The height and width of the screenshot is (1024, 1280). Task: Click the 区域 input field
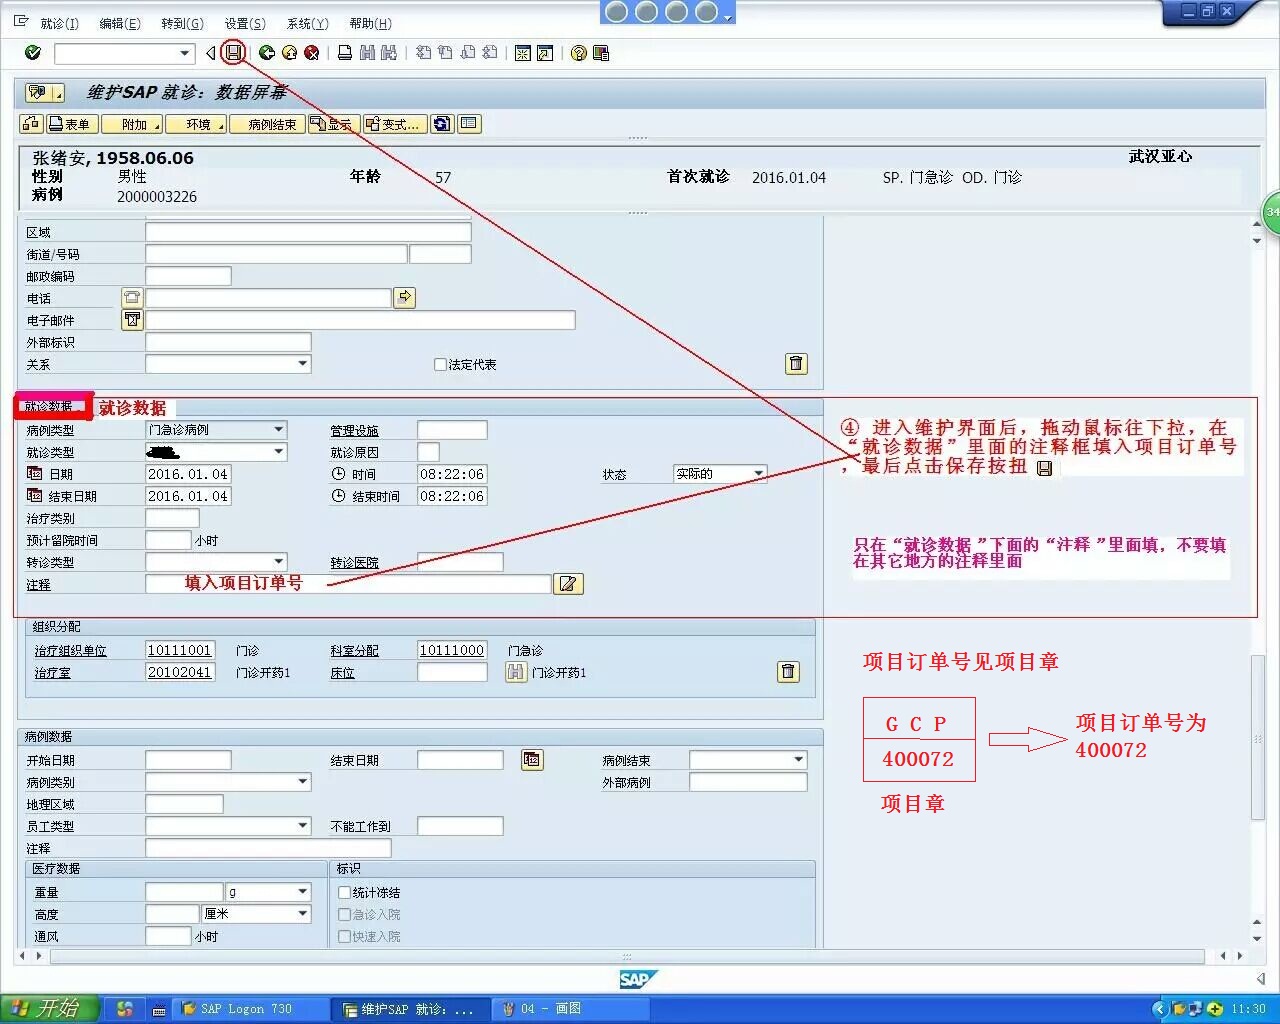point(308,232)
